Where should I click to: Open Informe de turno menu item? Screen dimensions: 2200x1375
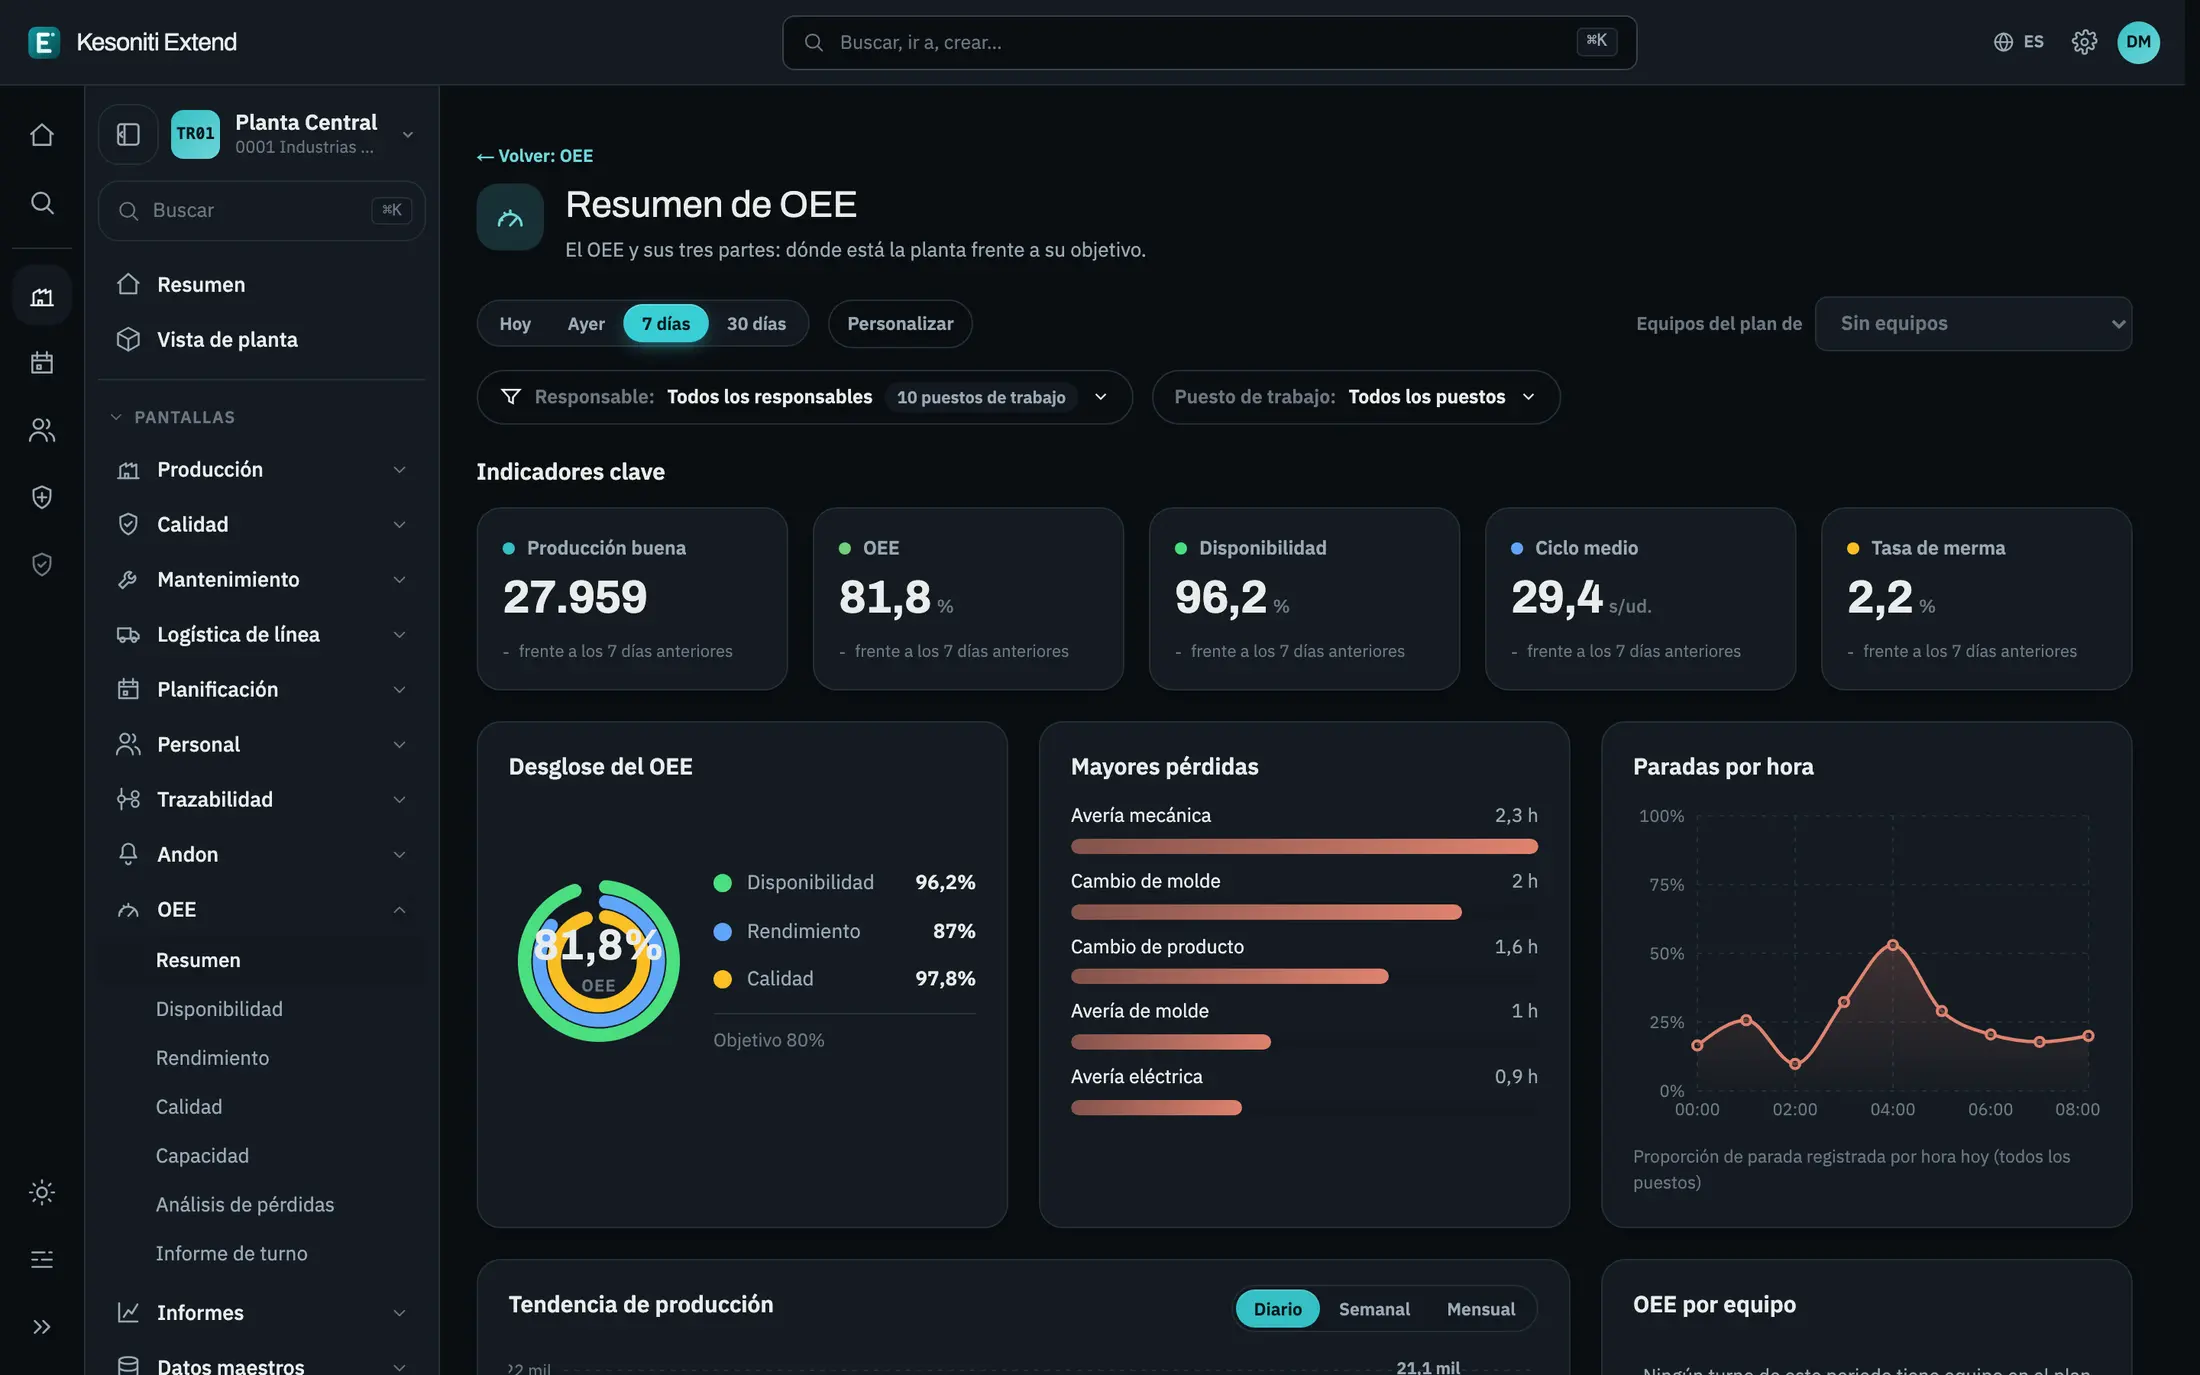pyautogui.click(x=231, y=1253)
